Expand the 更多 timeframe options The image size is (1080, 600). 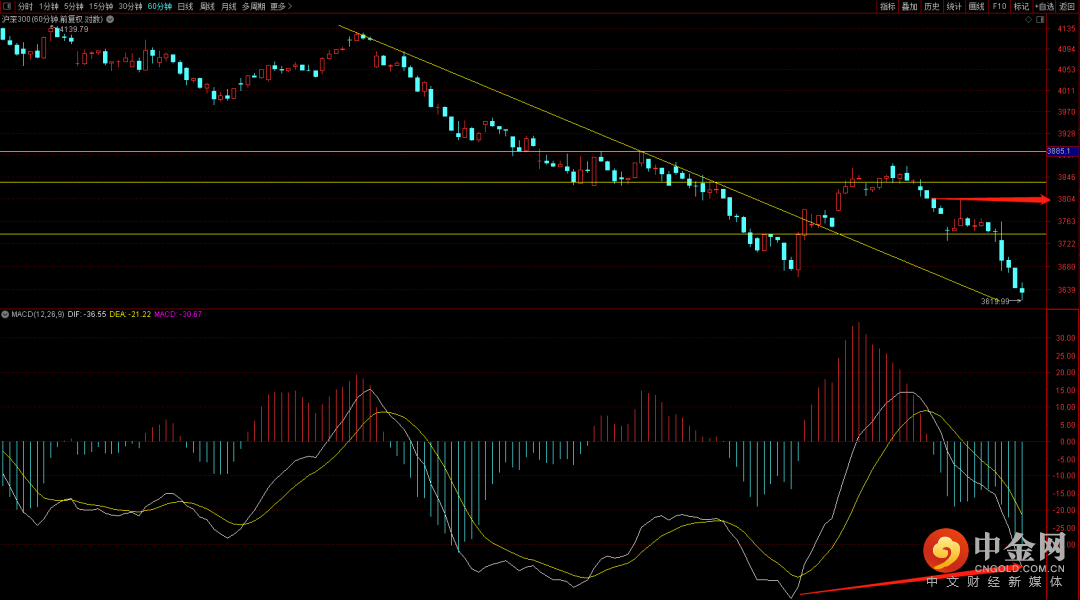(281, 6)
